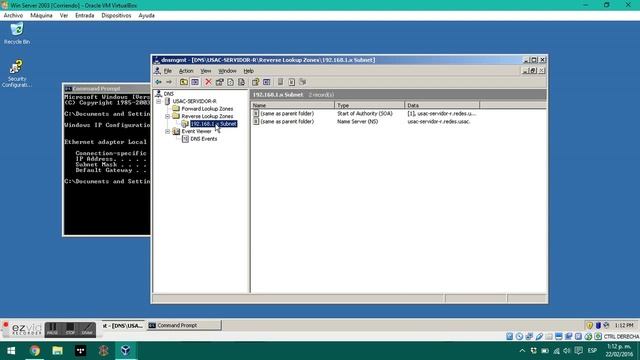Sort records by the Data column header

(442, 105)
